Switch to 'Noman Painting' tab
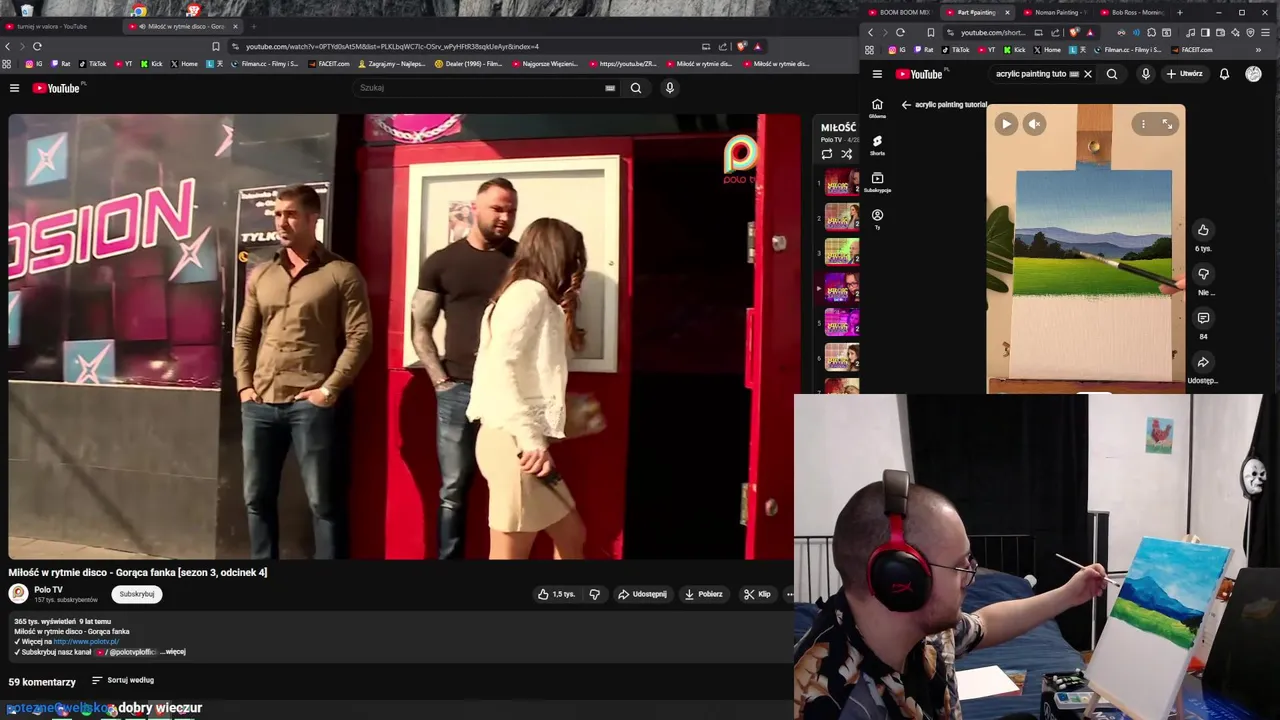 pos(1054,12)
